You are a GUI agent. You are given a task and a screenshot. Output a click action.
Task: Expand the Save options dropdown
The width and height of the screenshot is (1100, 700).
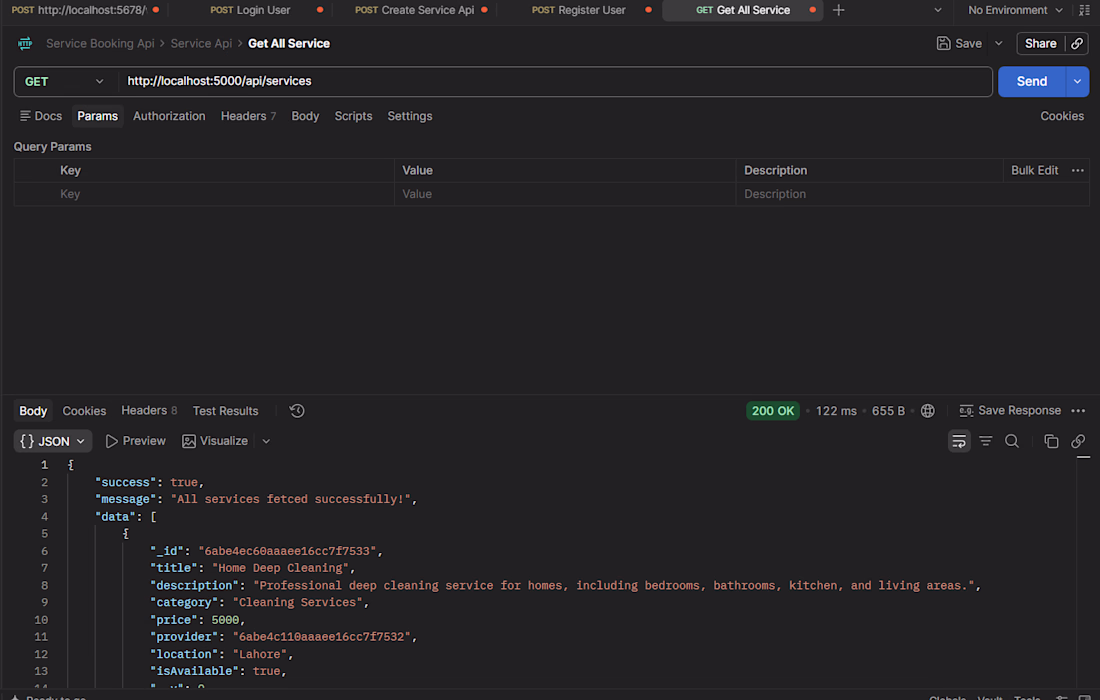click(998, 43)
